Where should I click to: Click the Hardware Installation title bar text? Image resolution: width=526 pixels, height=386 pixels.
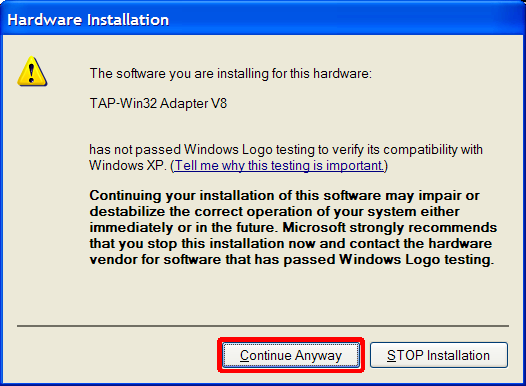pos(88,20)
